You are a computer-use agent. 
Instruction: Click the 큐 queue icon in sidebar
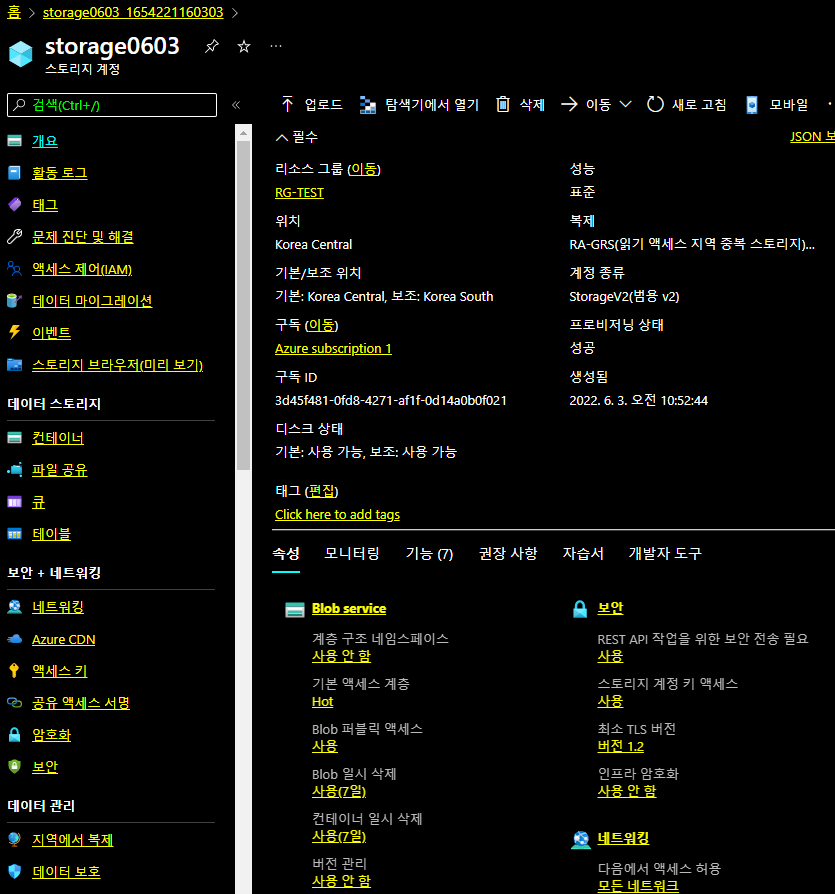(15, 502)
